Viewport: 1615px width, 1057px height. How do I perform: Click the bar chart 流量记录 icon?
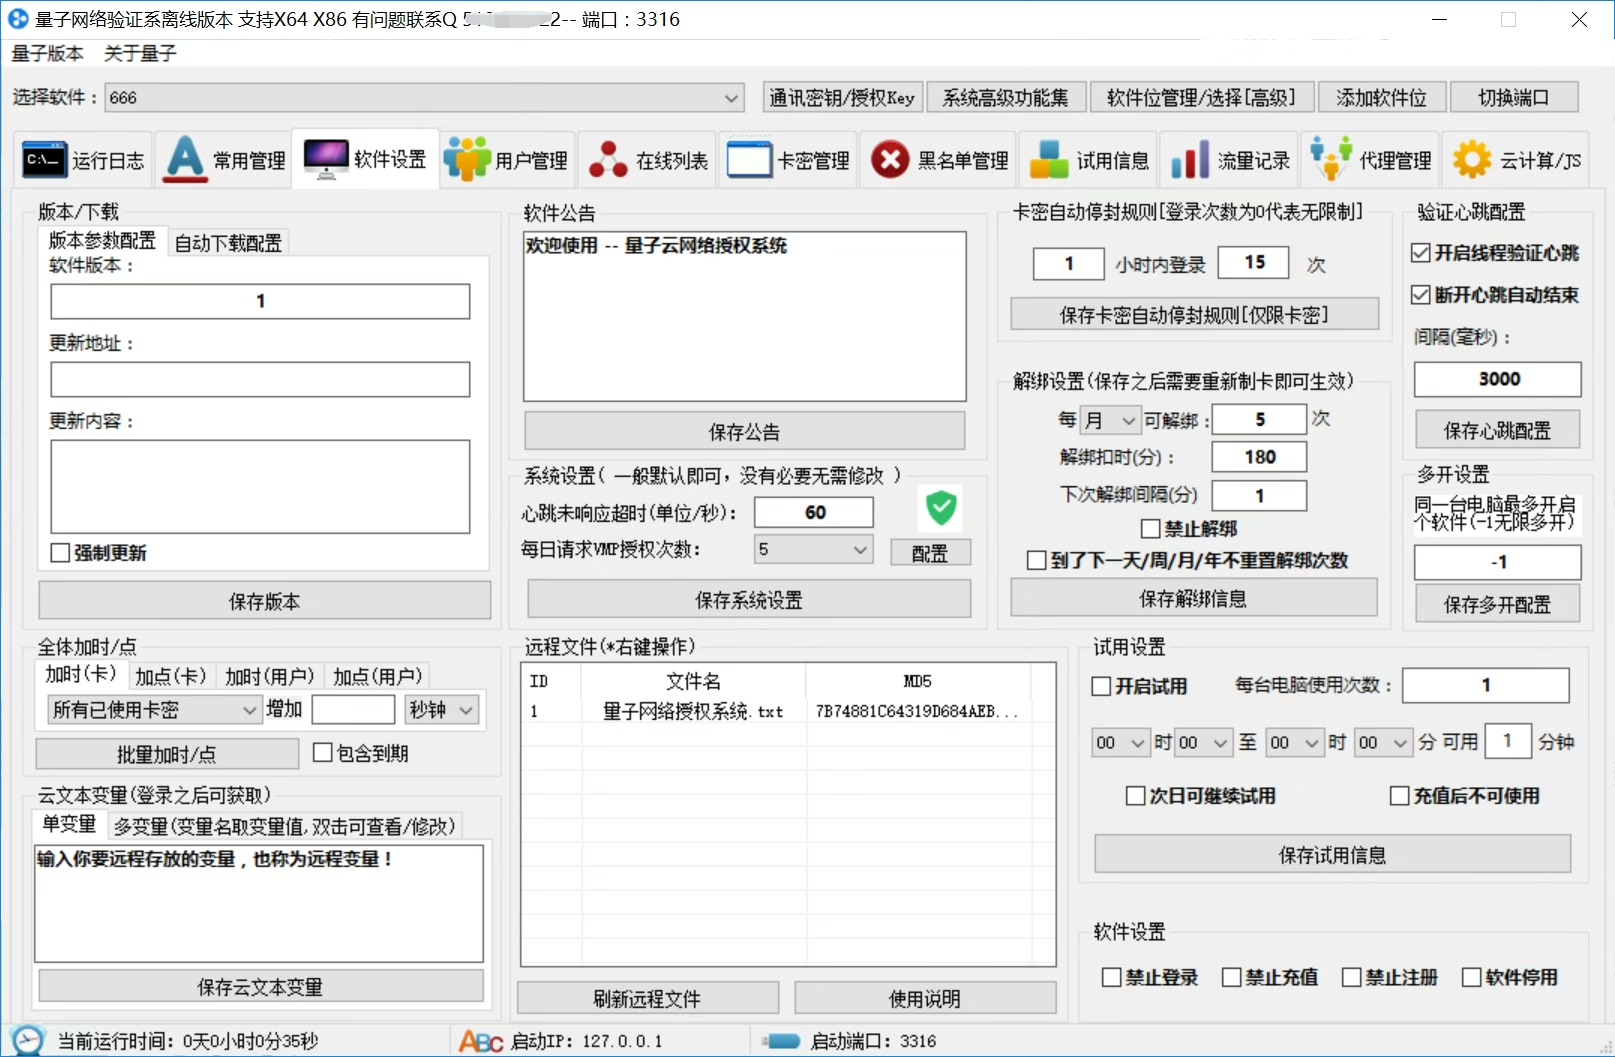[x=1190, y=160]
